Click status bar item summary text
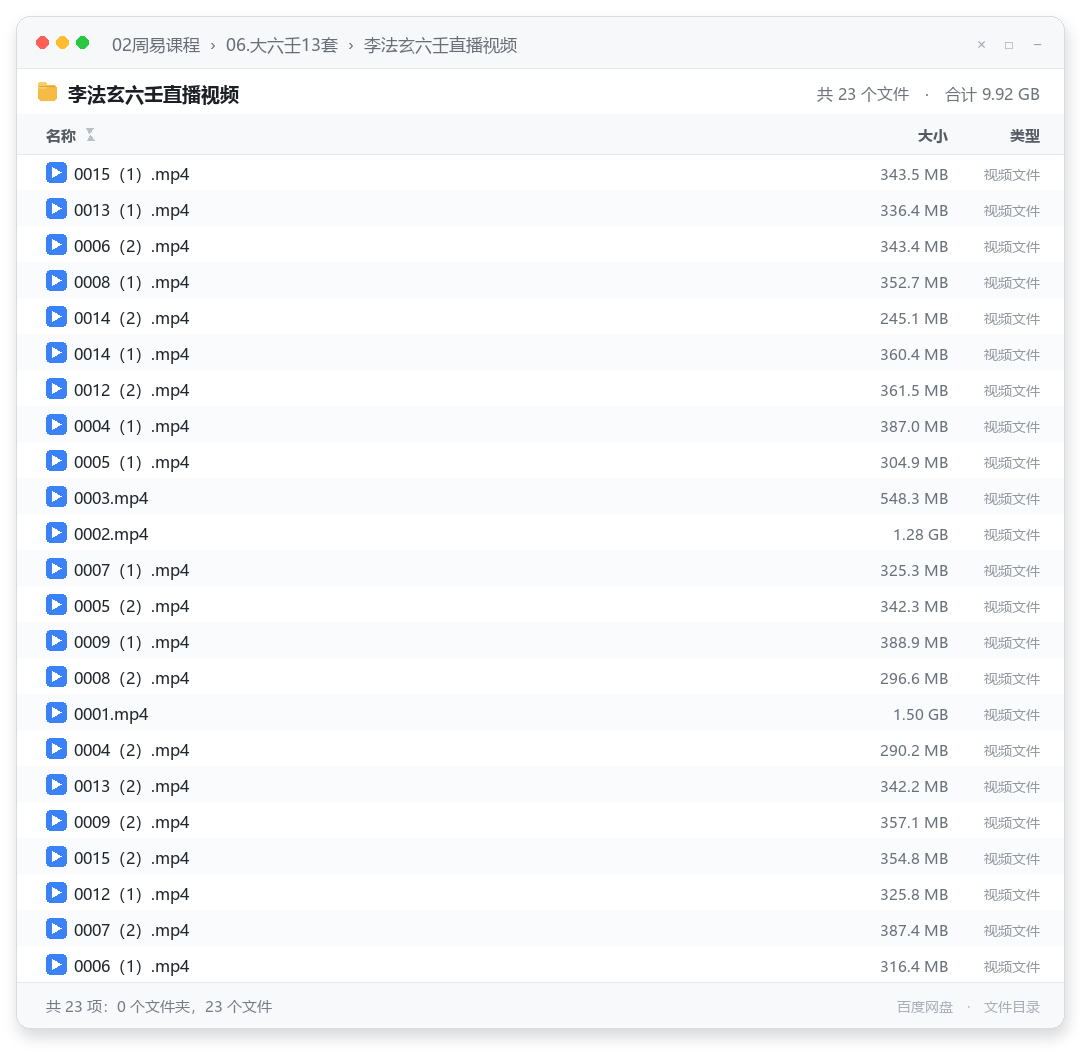The image size is (1080, 1052). pos(159,1007)
